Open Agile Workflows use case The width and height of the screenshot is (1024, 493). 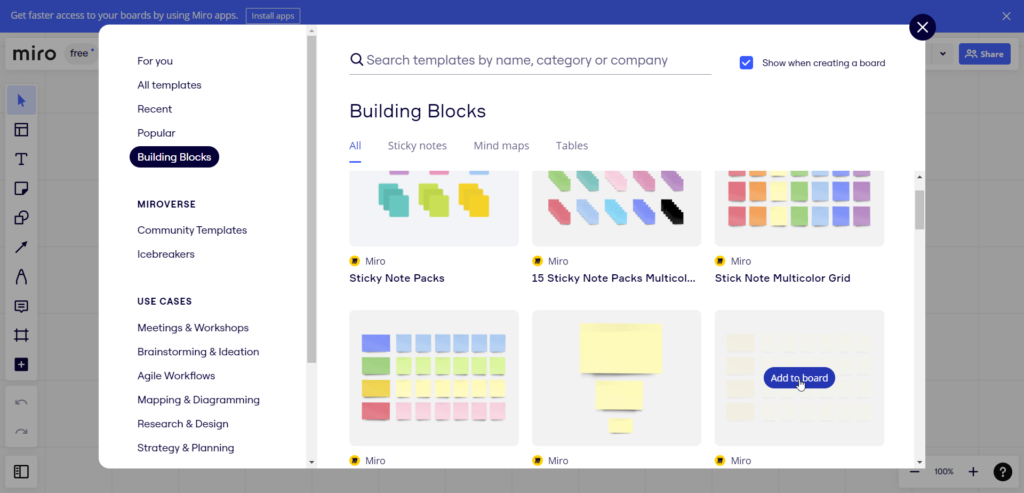(x=176, y=376)
